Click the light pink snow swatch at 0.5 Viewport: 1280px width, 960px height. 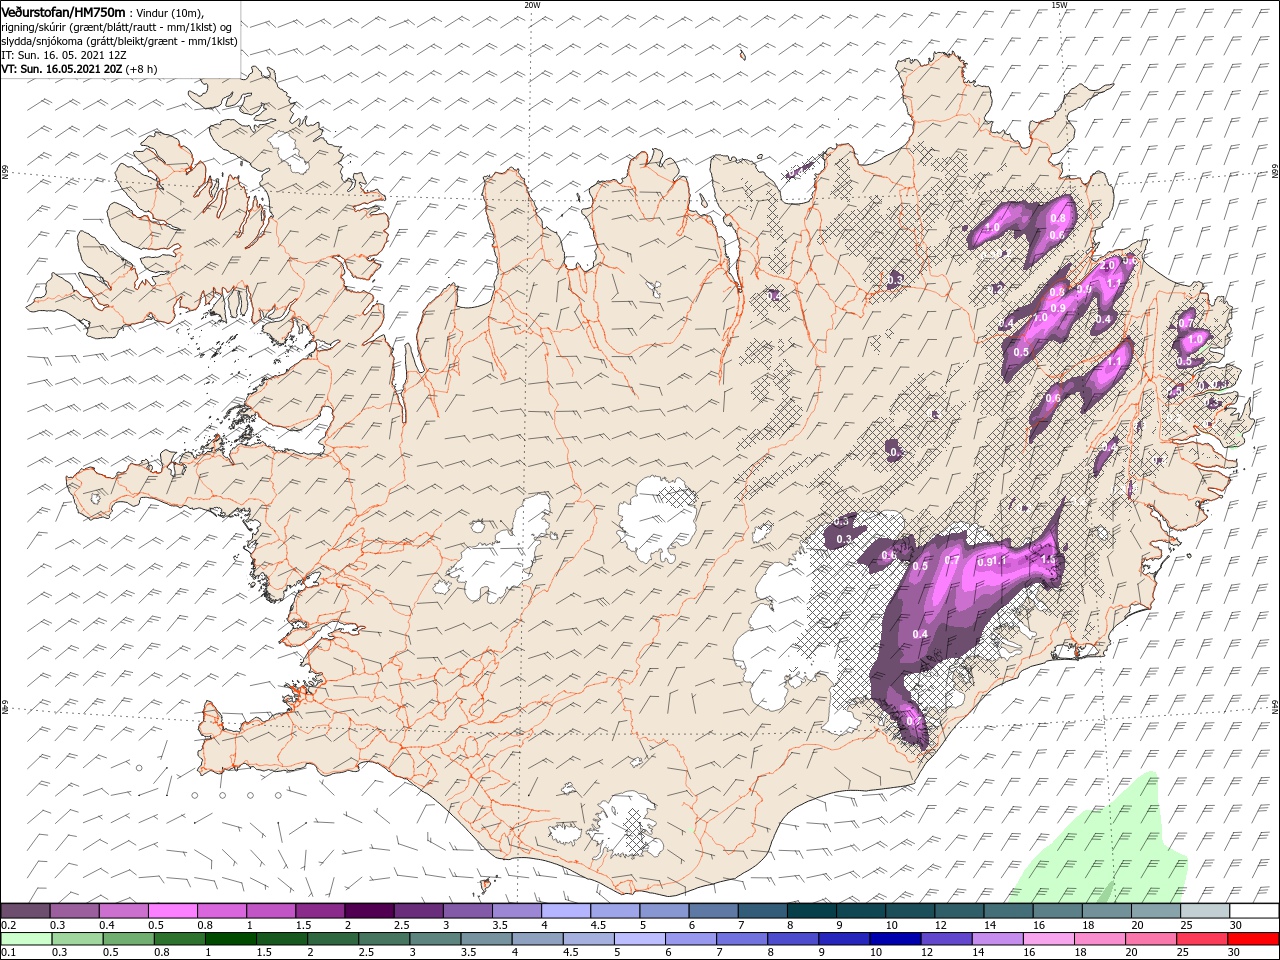pyautogui.click(x=172, y=911)
